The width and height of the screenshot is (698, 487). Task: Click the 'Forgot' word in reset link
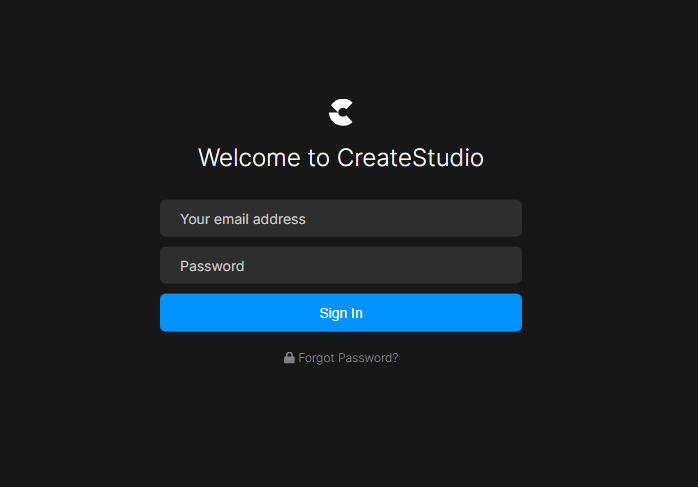coord(316,358)
